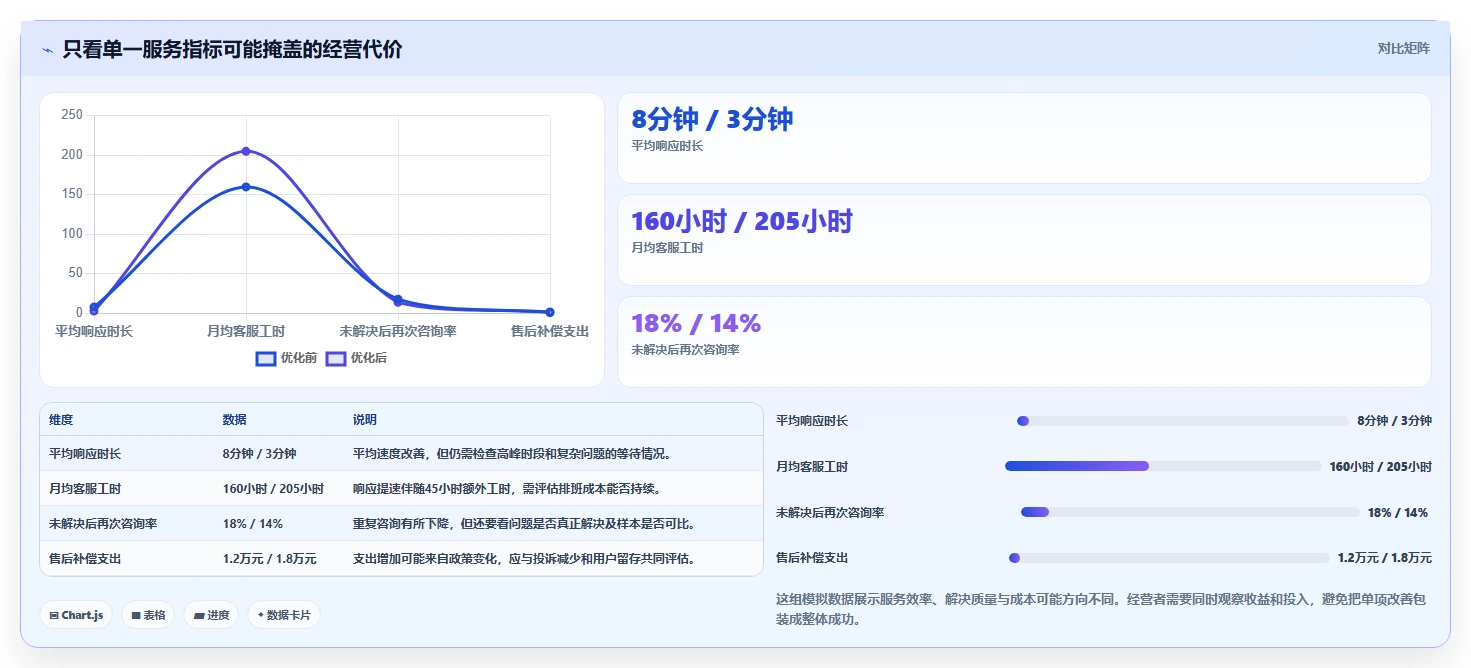Click the x-axis label 未解决后再次咨询率

(398, 331)
